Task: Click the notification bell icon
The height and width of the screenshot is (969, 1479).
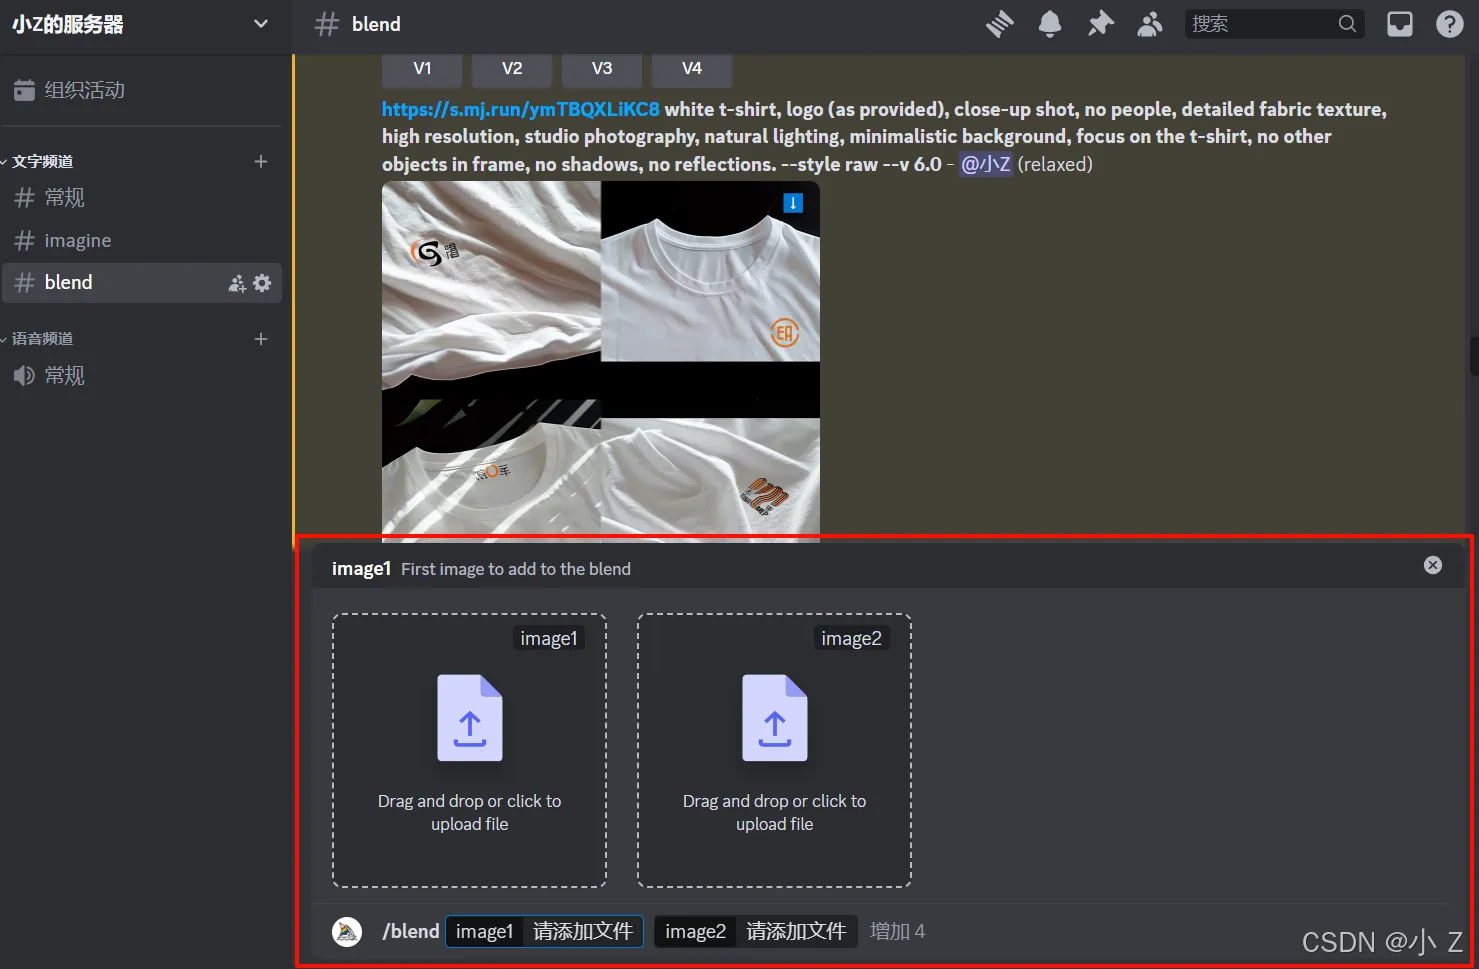Action: pyautogui.click(x=1049, y=24)
